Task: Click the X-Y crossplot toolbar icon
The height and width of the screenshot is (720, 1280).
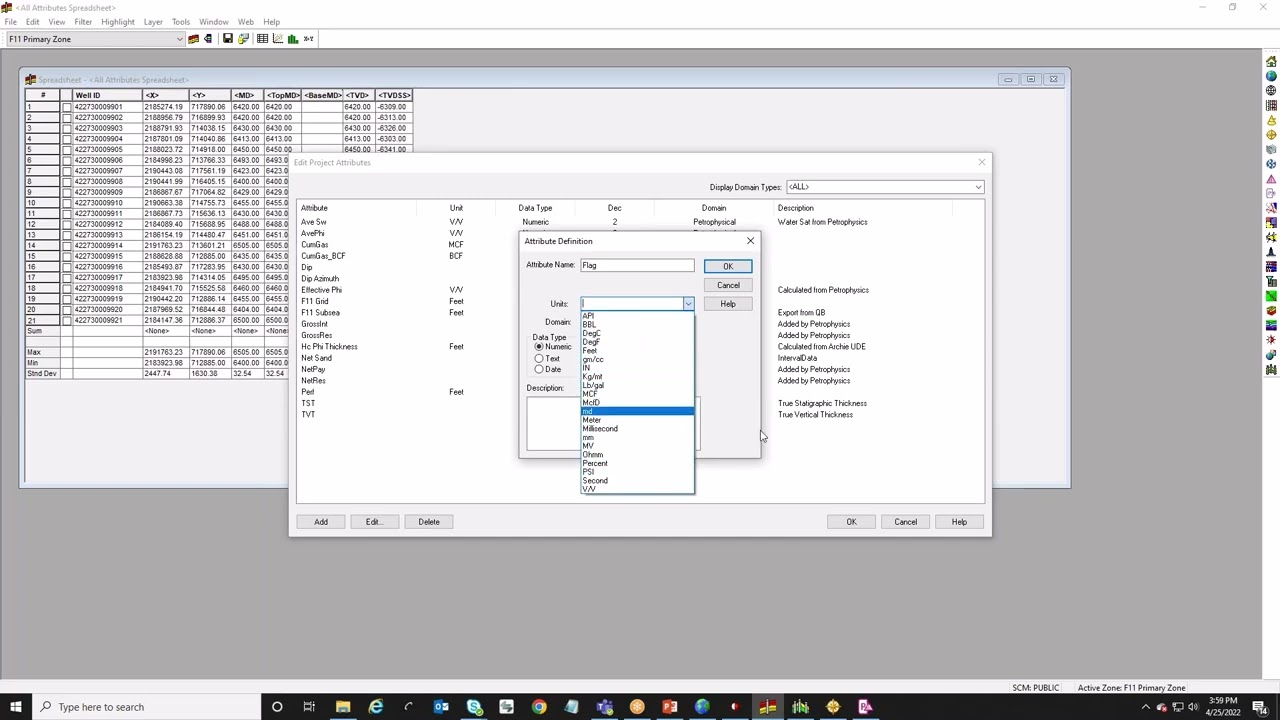Action: point(309,39)
